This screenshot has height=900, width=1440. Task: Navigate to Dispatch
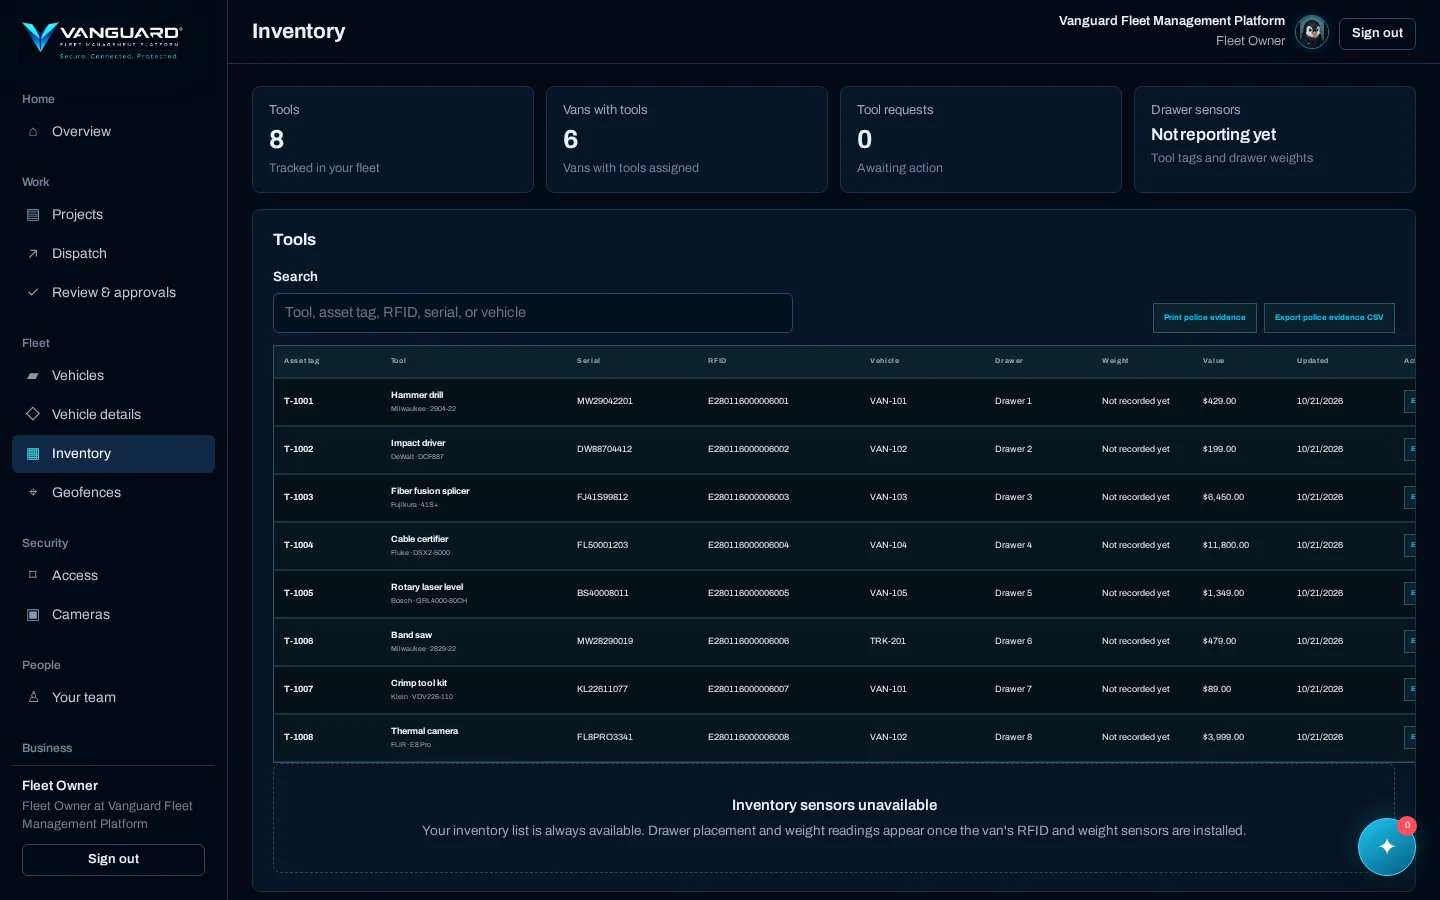pos(113,254)
